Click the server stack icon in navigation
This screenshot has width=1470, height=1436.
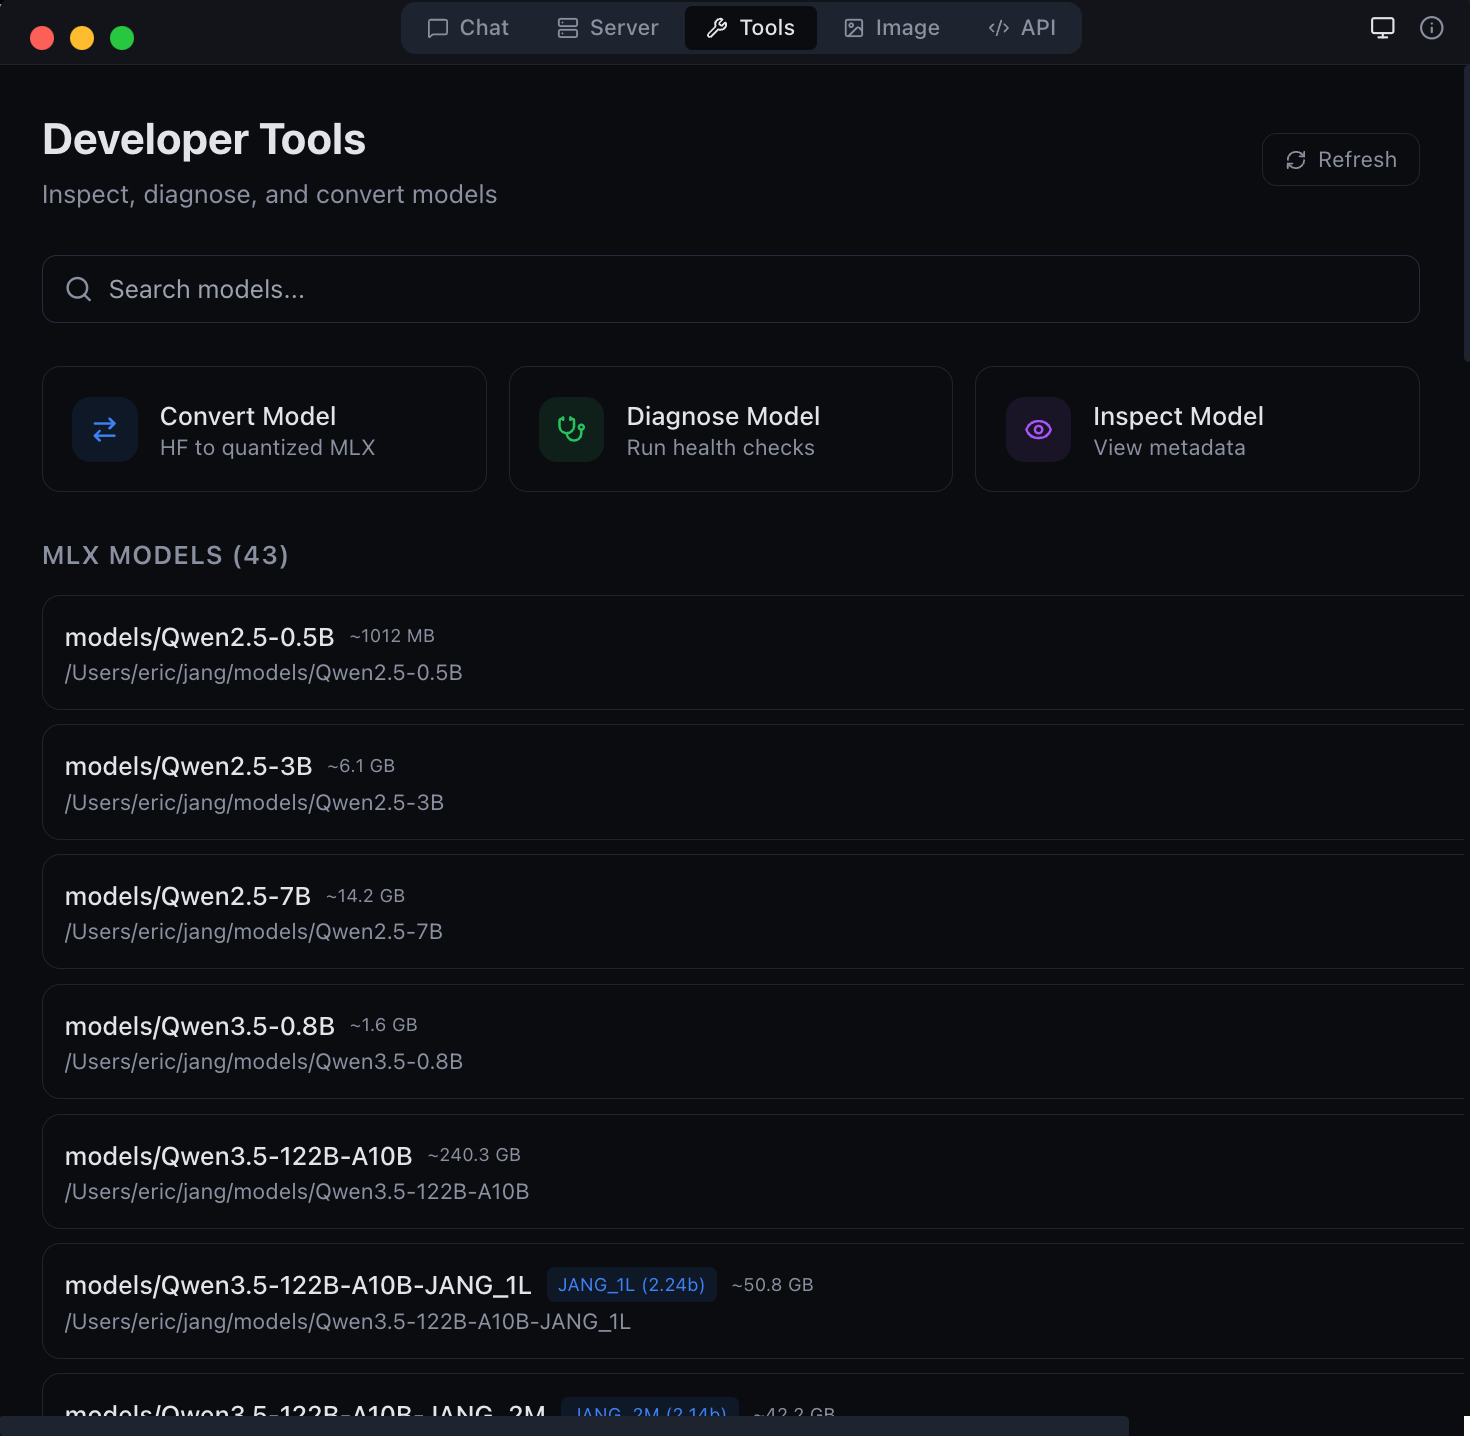[567, 28]
